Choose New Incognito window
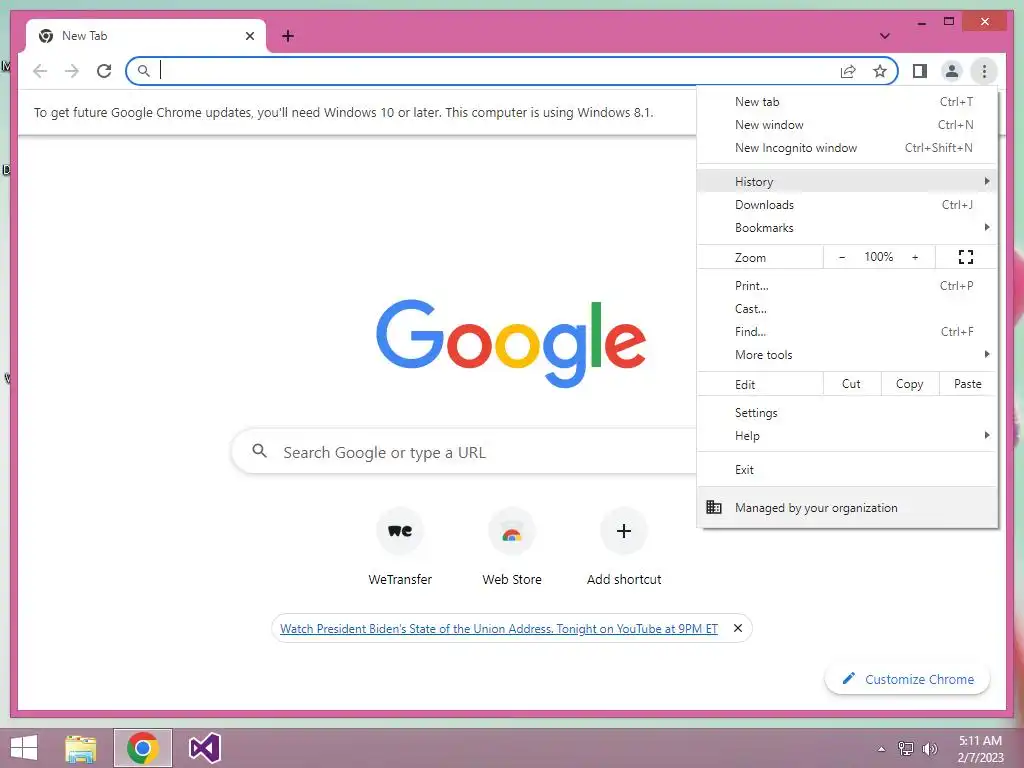Screen dimensions: 1024x768 (x=847, y=148)
